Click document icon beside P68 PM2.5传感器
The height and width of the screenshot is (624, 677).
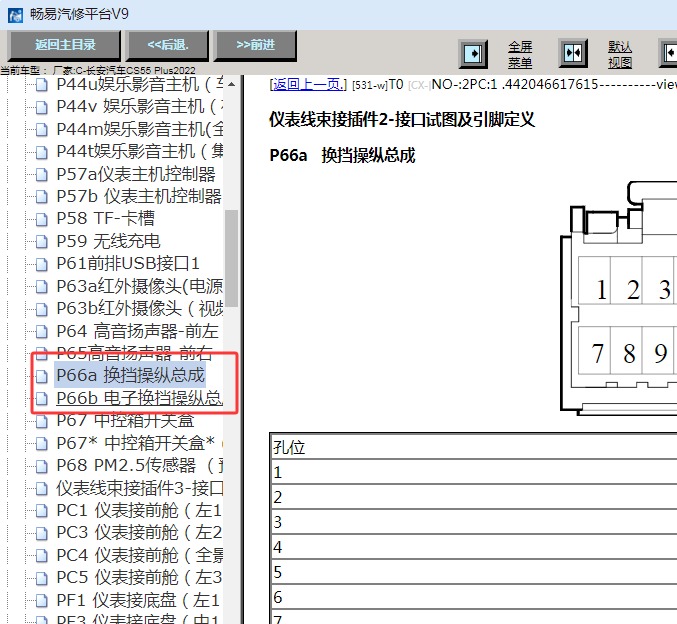click(41, 466)
